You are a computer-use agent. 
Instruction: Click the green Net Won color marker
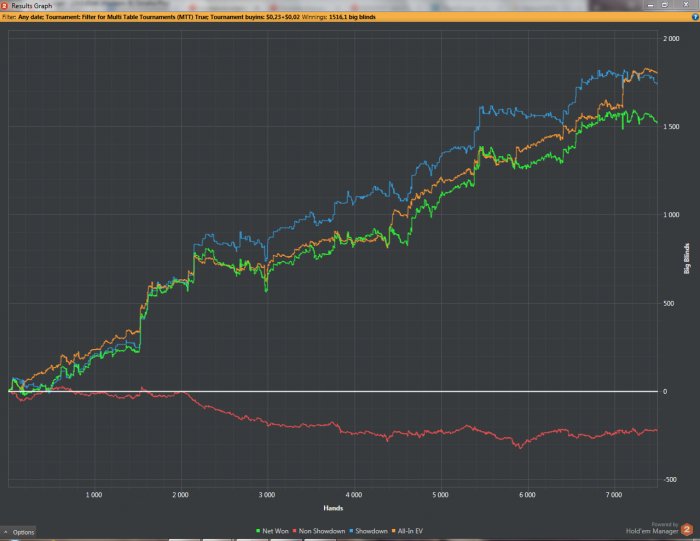[x=258, y=531]
